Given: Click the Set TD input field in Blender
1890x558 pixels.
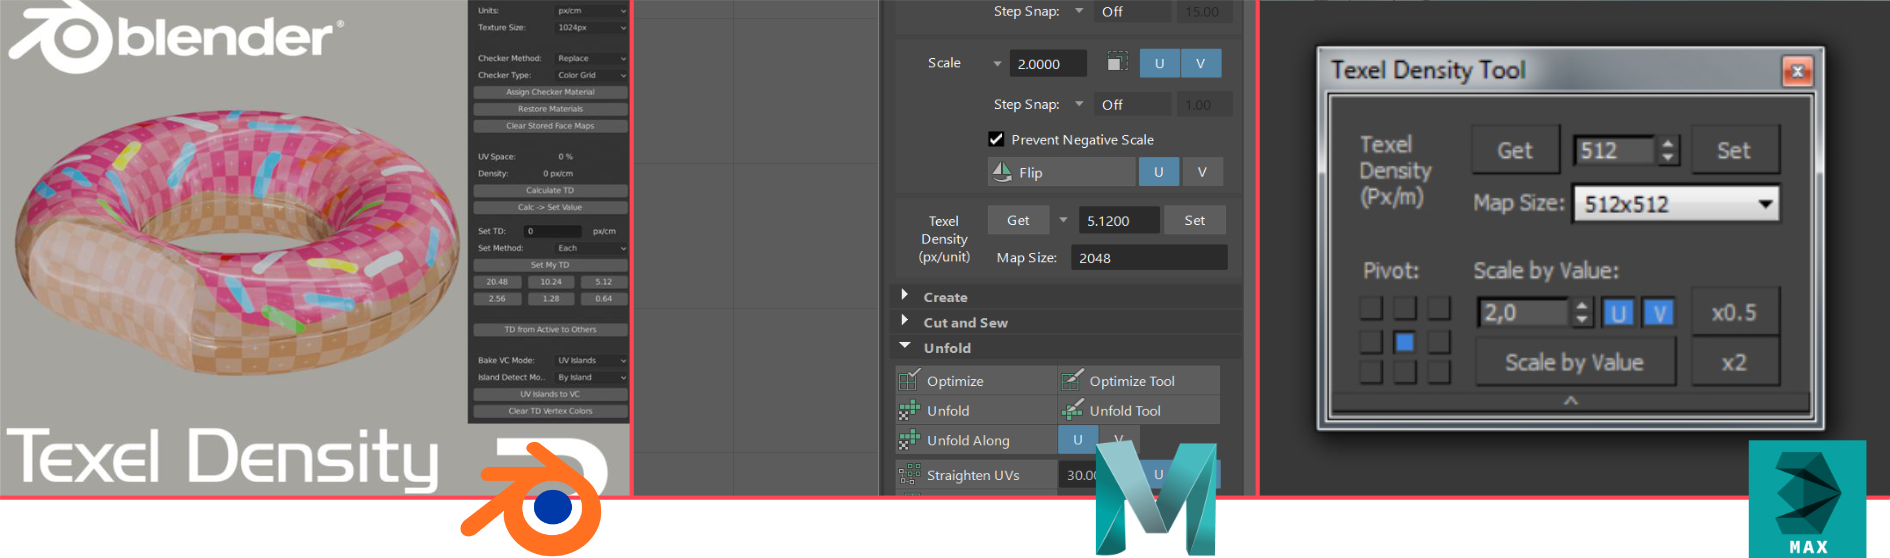Looking at the screenshot, I should [553, 231].
